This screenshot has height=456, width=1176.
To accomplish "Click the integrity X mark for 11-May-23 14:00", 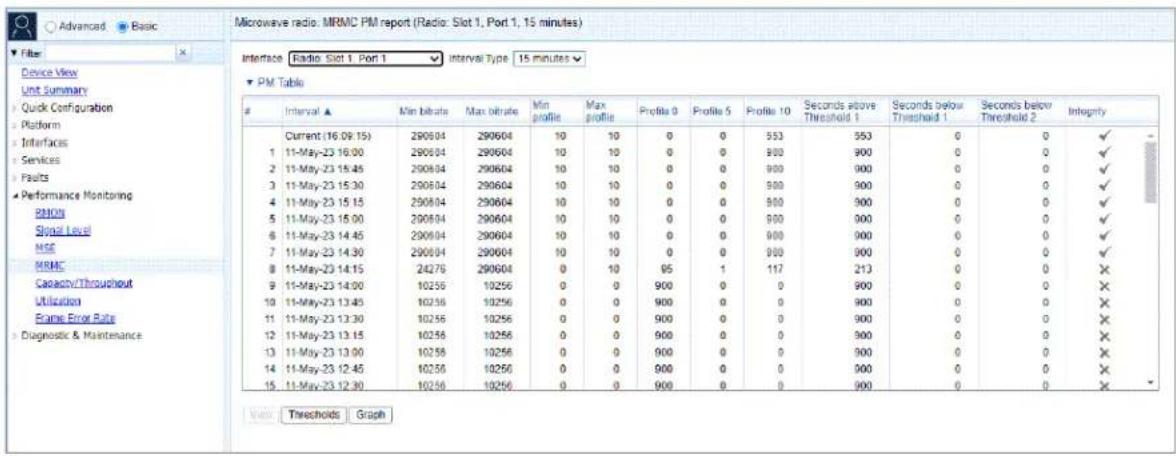I will coord(1103,286).
